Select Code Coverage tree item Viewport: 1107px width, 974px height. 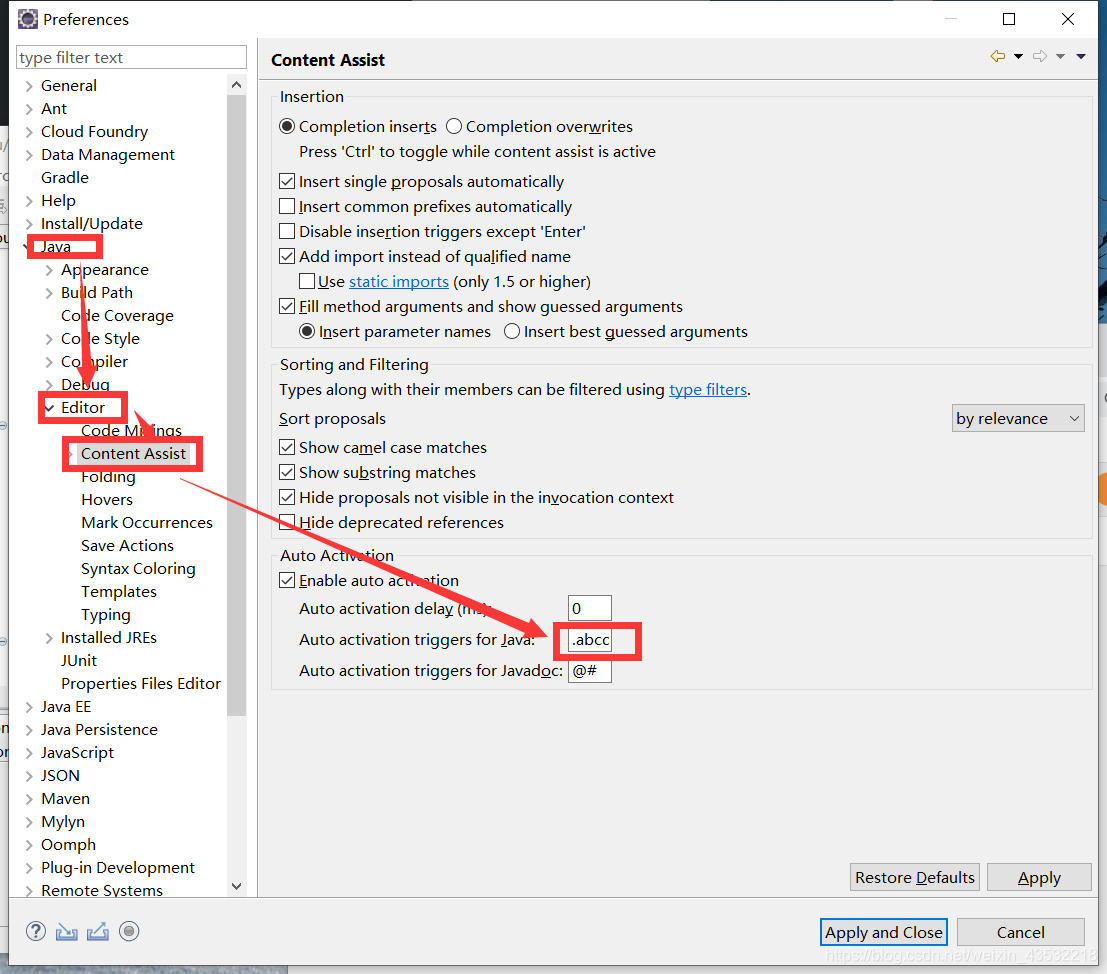coord(117,315)
